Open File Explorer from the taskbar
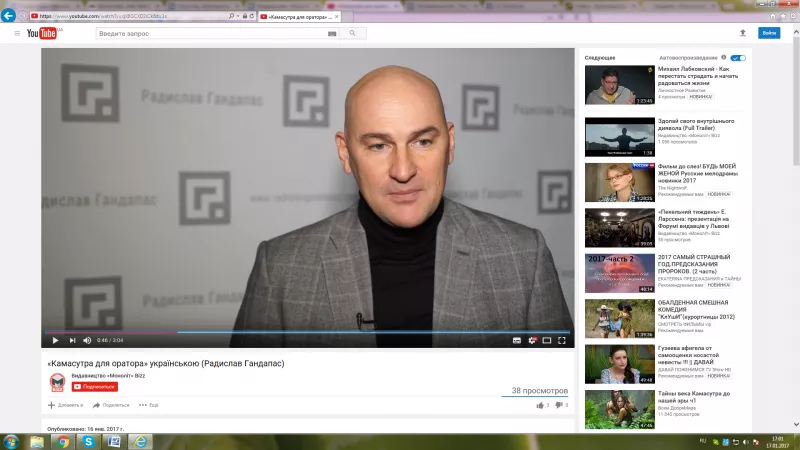Viewport: 800px width, 450px height. pos(37,442)
